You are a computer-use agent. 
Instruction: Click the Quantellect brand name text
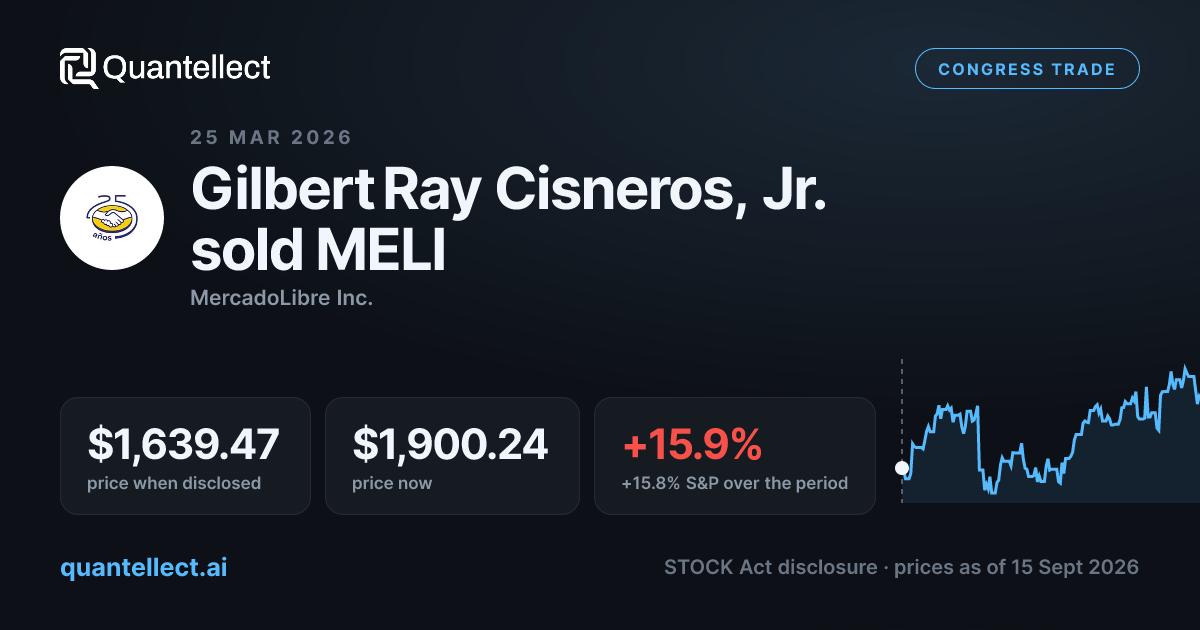[187, 68]
